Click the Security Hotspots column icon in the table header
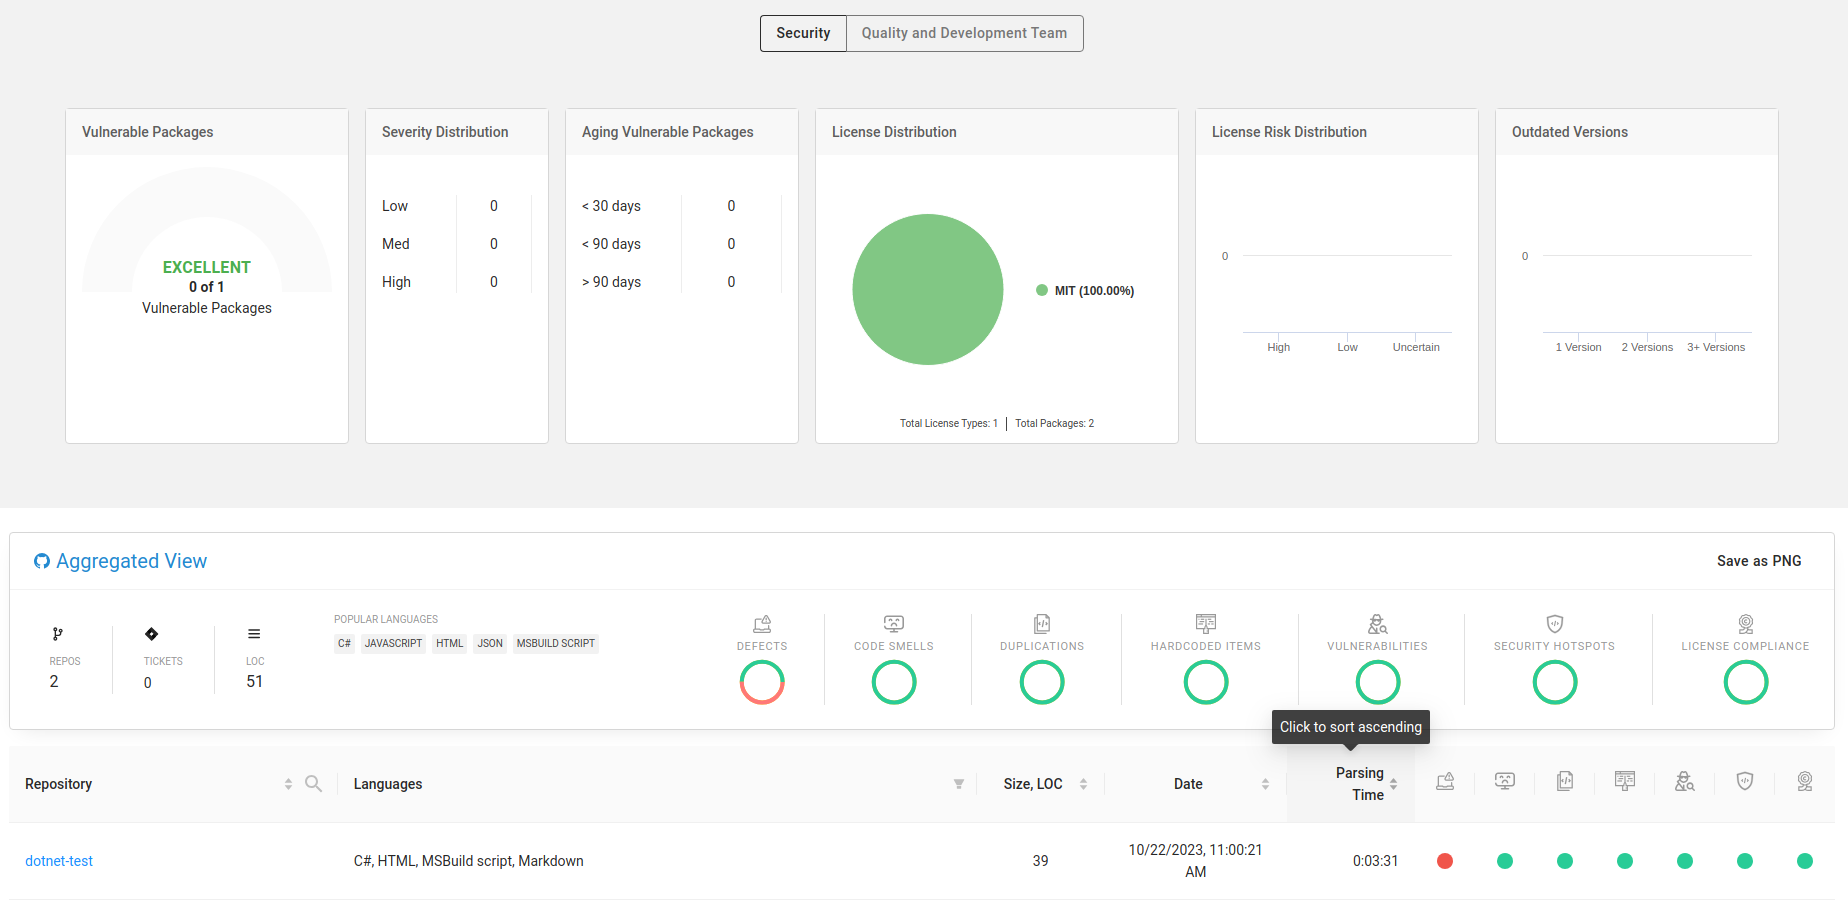Viewport: 1848px width, 901px height. [1745, 782]
